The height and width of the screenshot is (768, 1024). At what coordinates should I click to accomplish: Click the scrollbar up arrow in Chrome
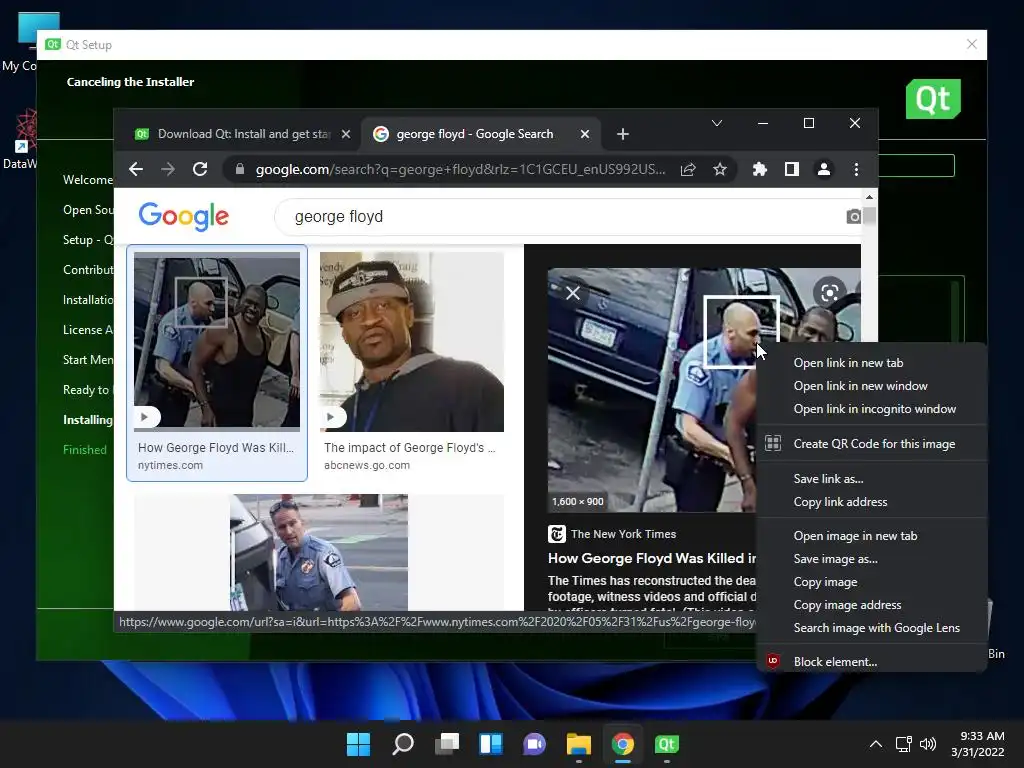pyautogui.click(x=869, y=197)
